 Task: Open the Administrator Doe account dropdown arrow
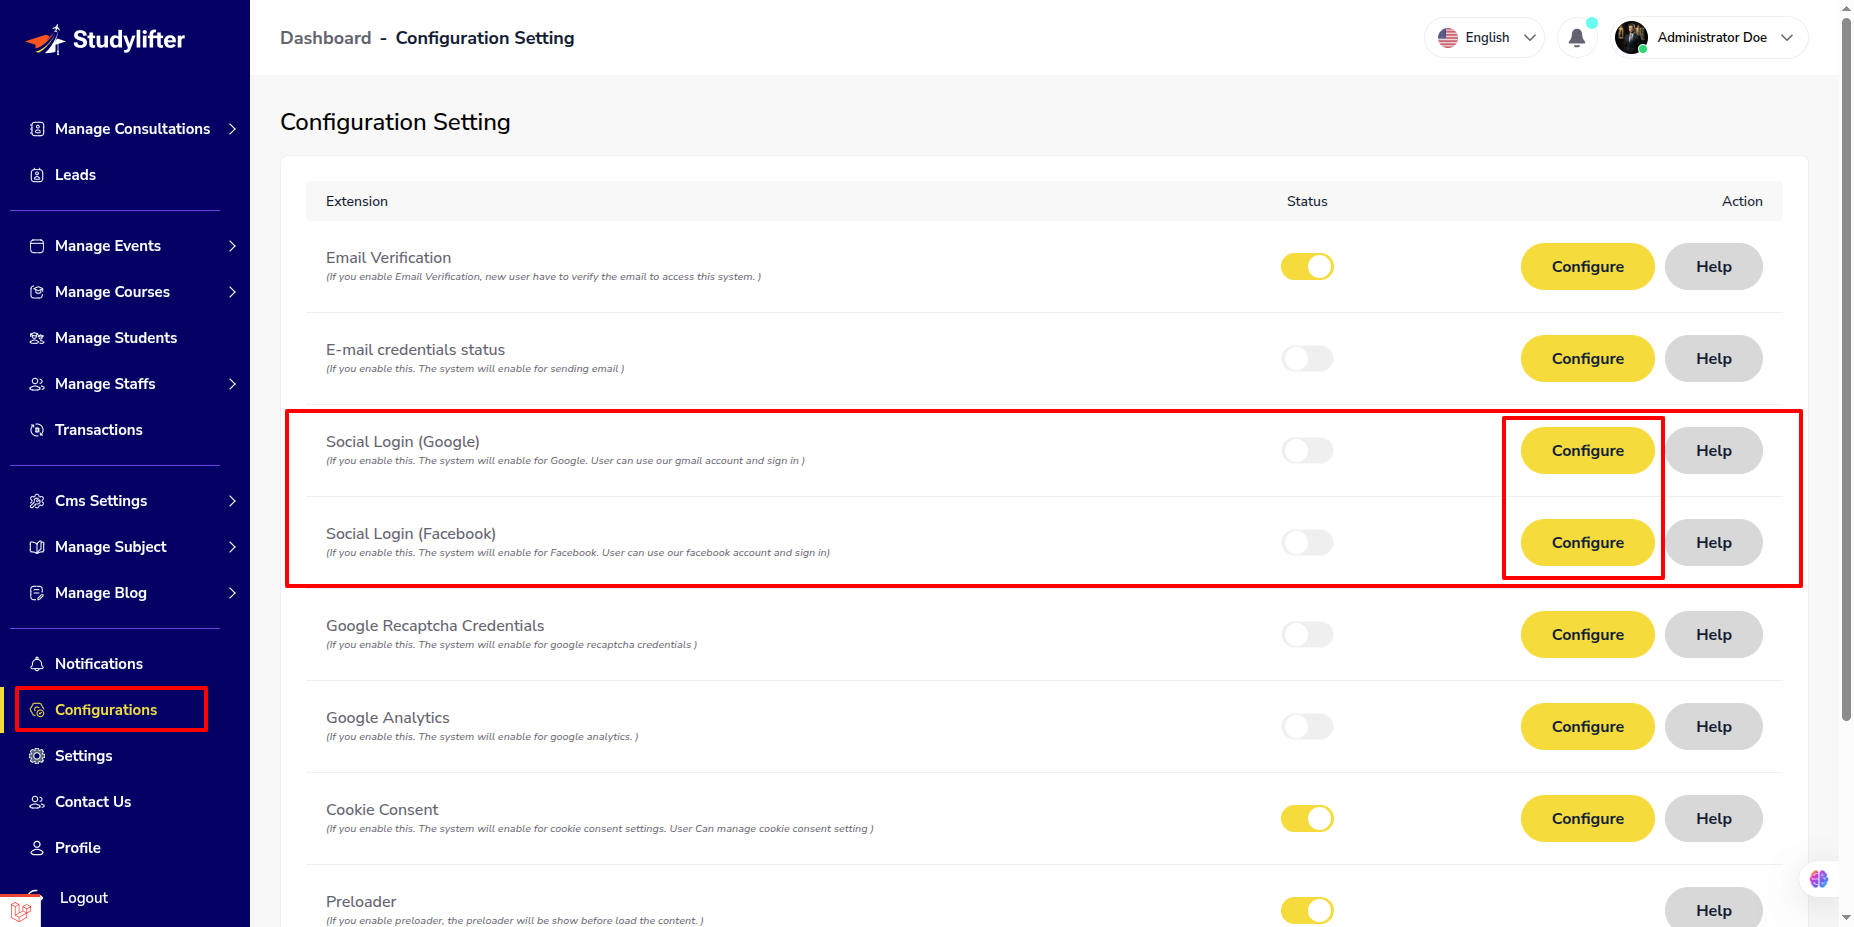(x=1787, y=38)
